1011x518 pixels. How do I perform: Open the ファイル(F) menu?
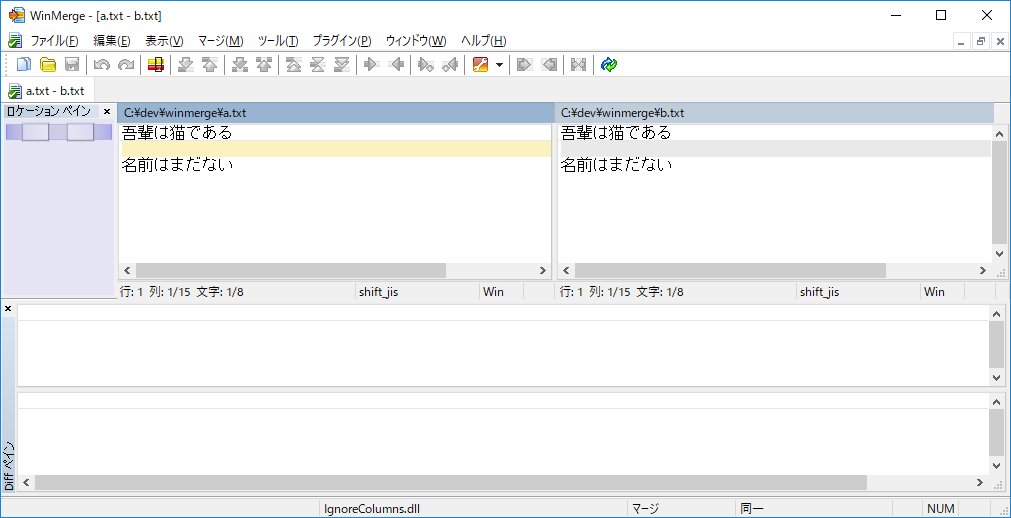pyautogui.click(x=55, y=41)
